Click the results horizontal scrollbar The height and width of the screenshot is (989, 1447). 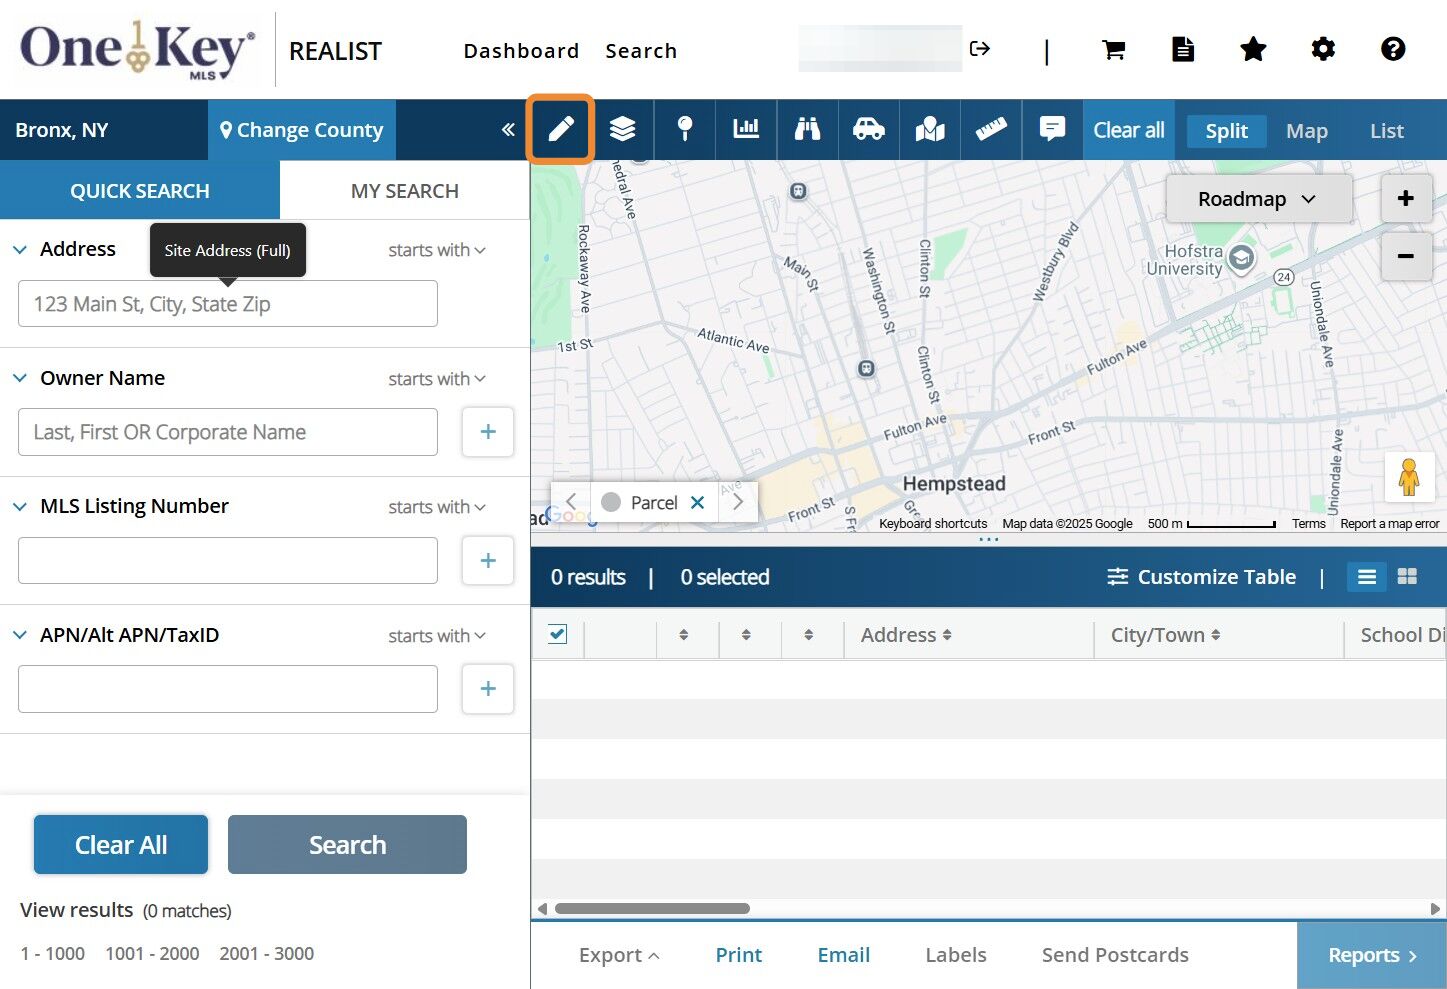click(652, 908)
